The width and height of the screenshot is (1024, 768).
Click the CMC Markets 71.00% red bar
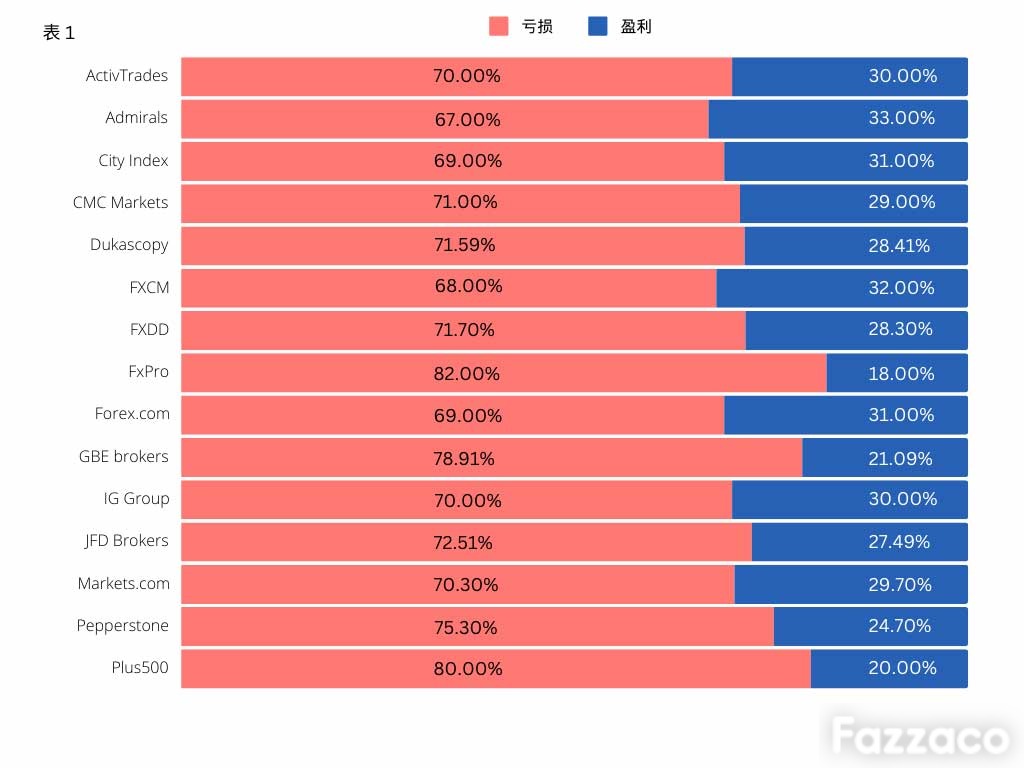click(460, 203)
